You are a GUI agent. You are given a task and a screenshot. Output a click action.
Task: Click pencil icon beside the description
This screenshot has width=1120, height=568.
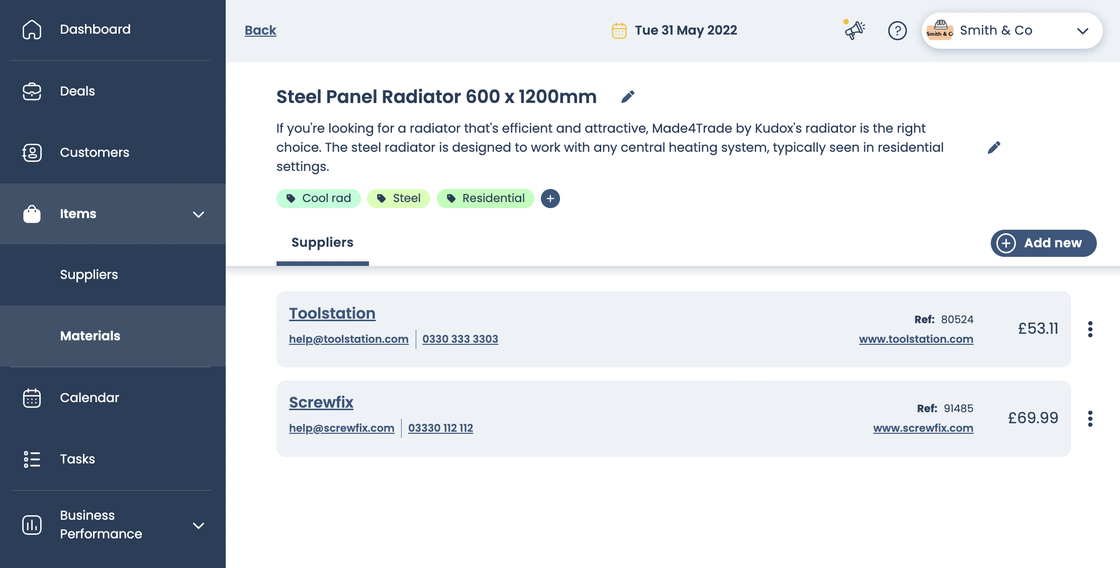click(x=994, y=148)
